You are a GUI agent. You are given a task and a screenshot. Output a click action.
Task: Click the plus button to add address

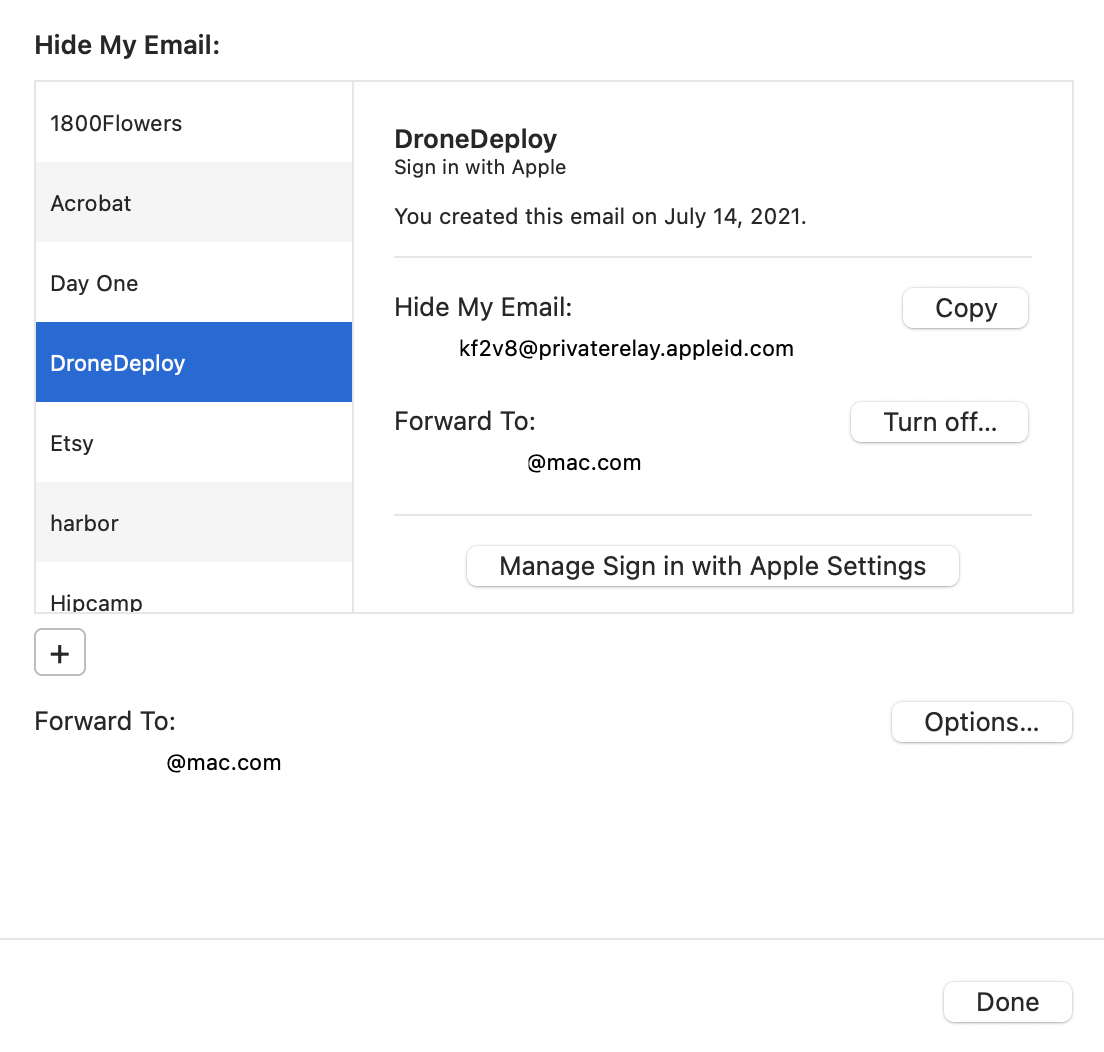[x=60, y=653]
